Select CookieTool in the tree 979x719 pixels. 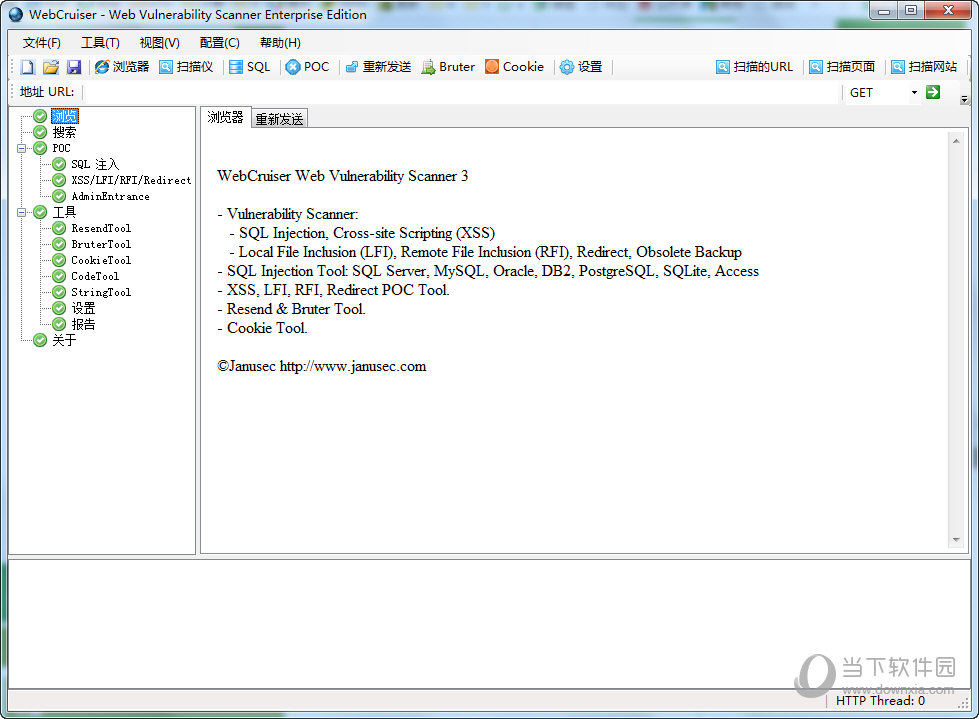(x=101, y=260)
